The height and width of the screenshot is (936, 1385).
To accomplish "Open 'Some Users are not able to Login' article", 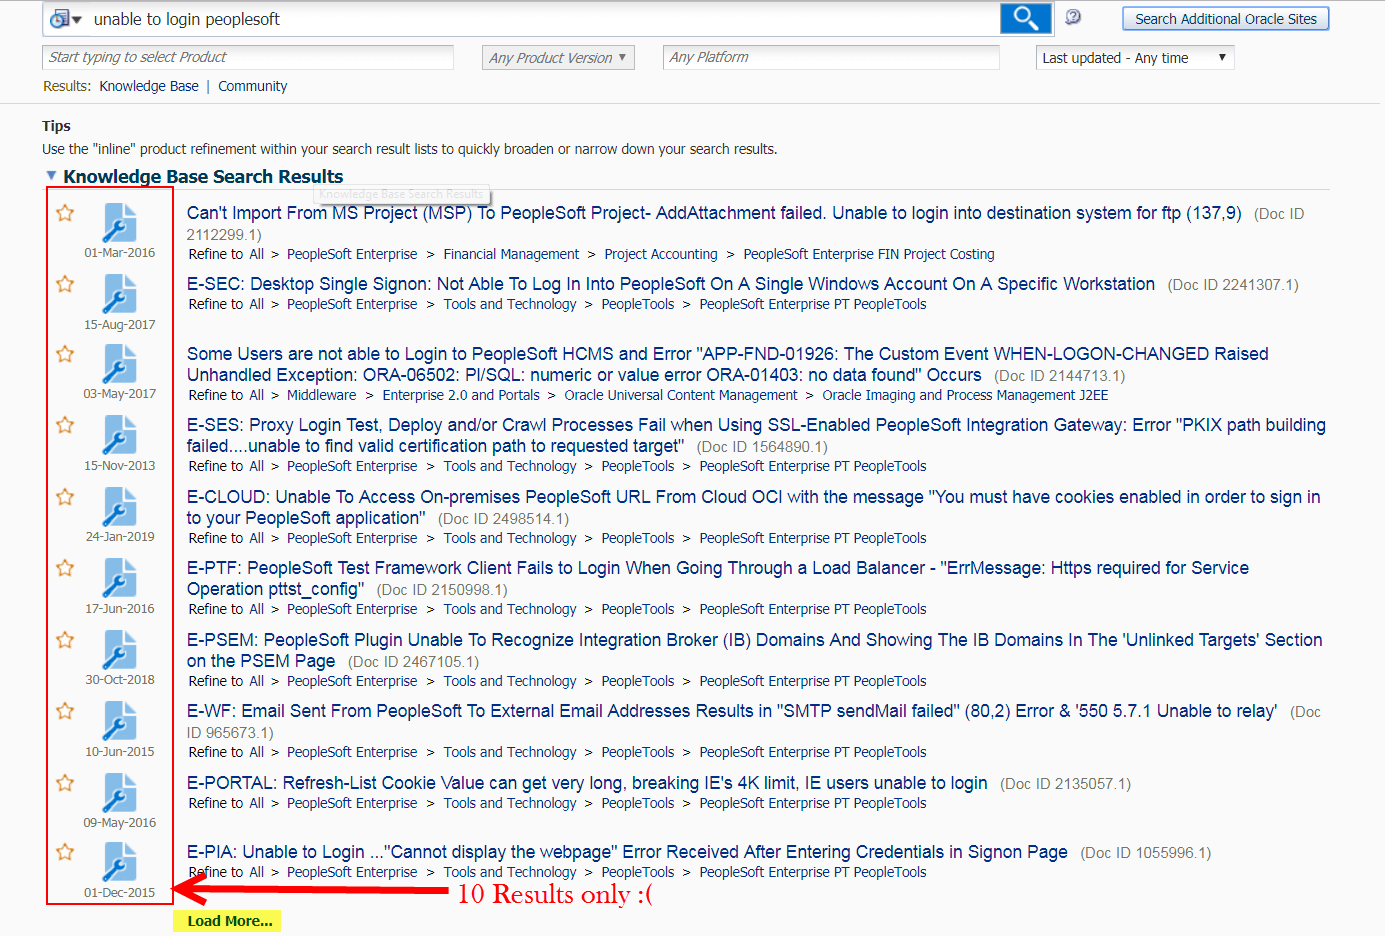I will pos(727,364).
